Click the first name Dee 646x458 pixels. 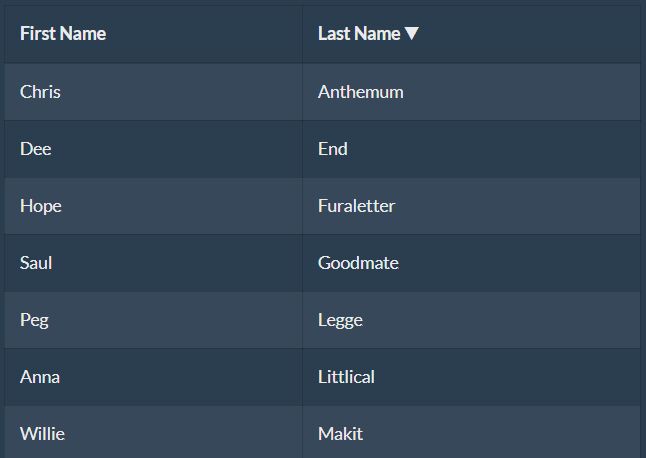point(36,149)
